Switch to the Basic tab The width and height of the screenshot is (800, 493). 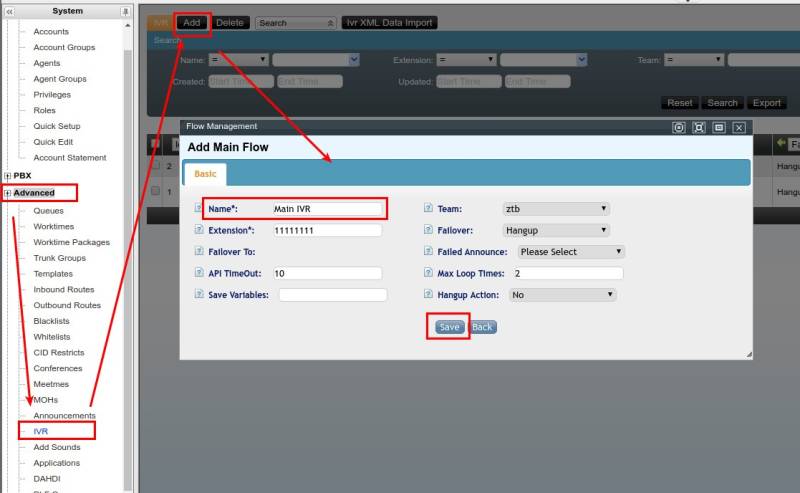[205, 173]
